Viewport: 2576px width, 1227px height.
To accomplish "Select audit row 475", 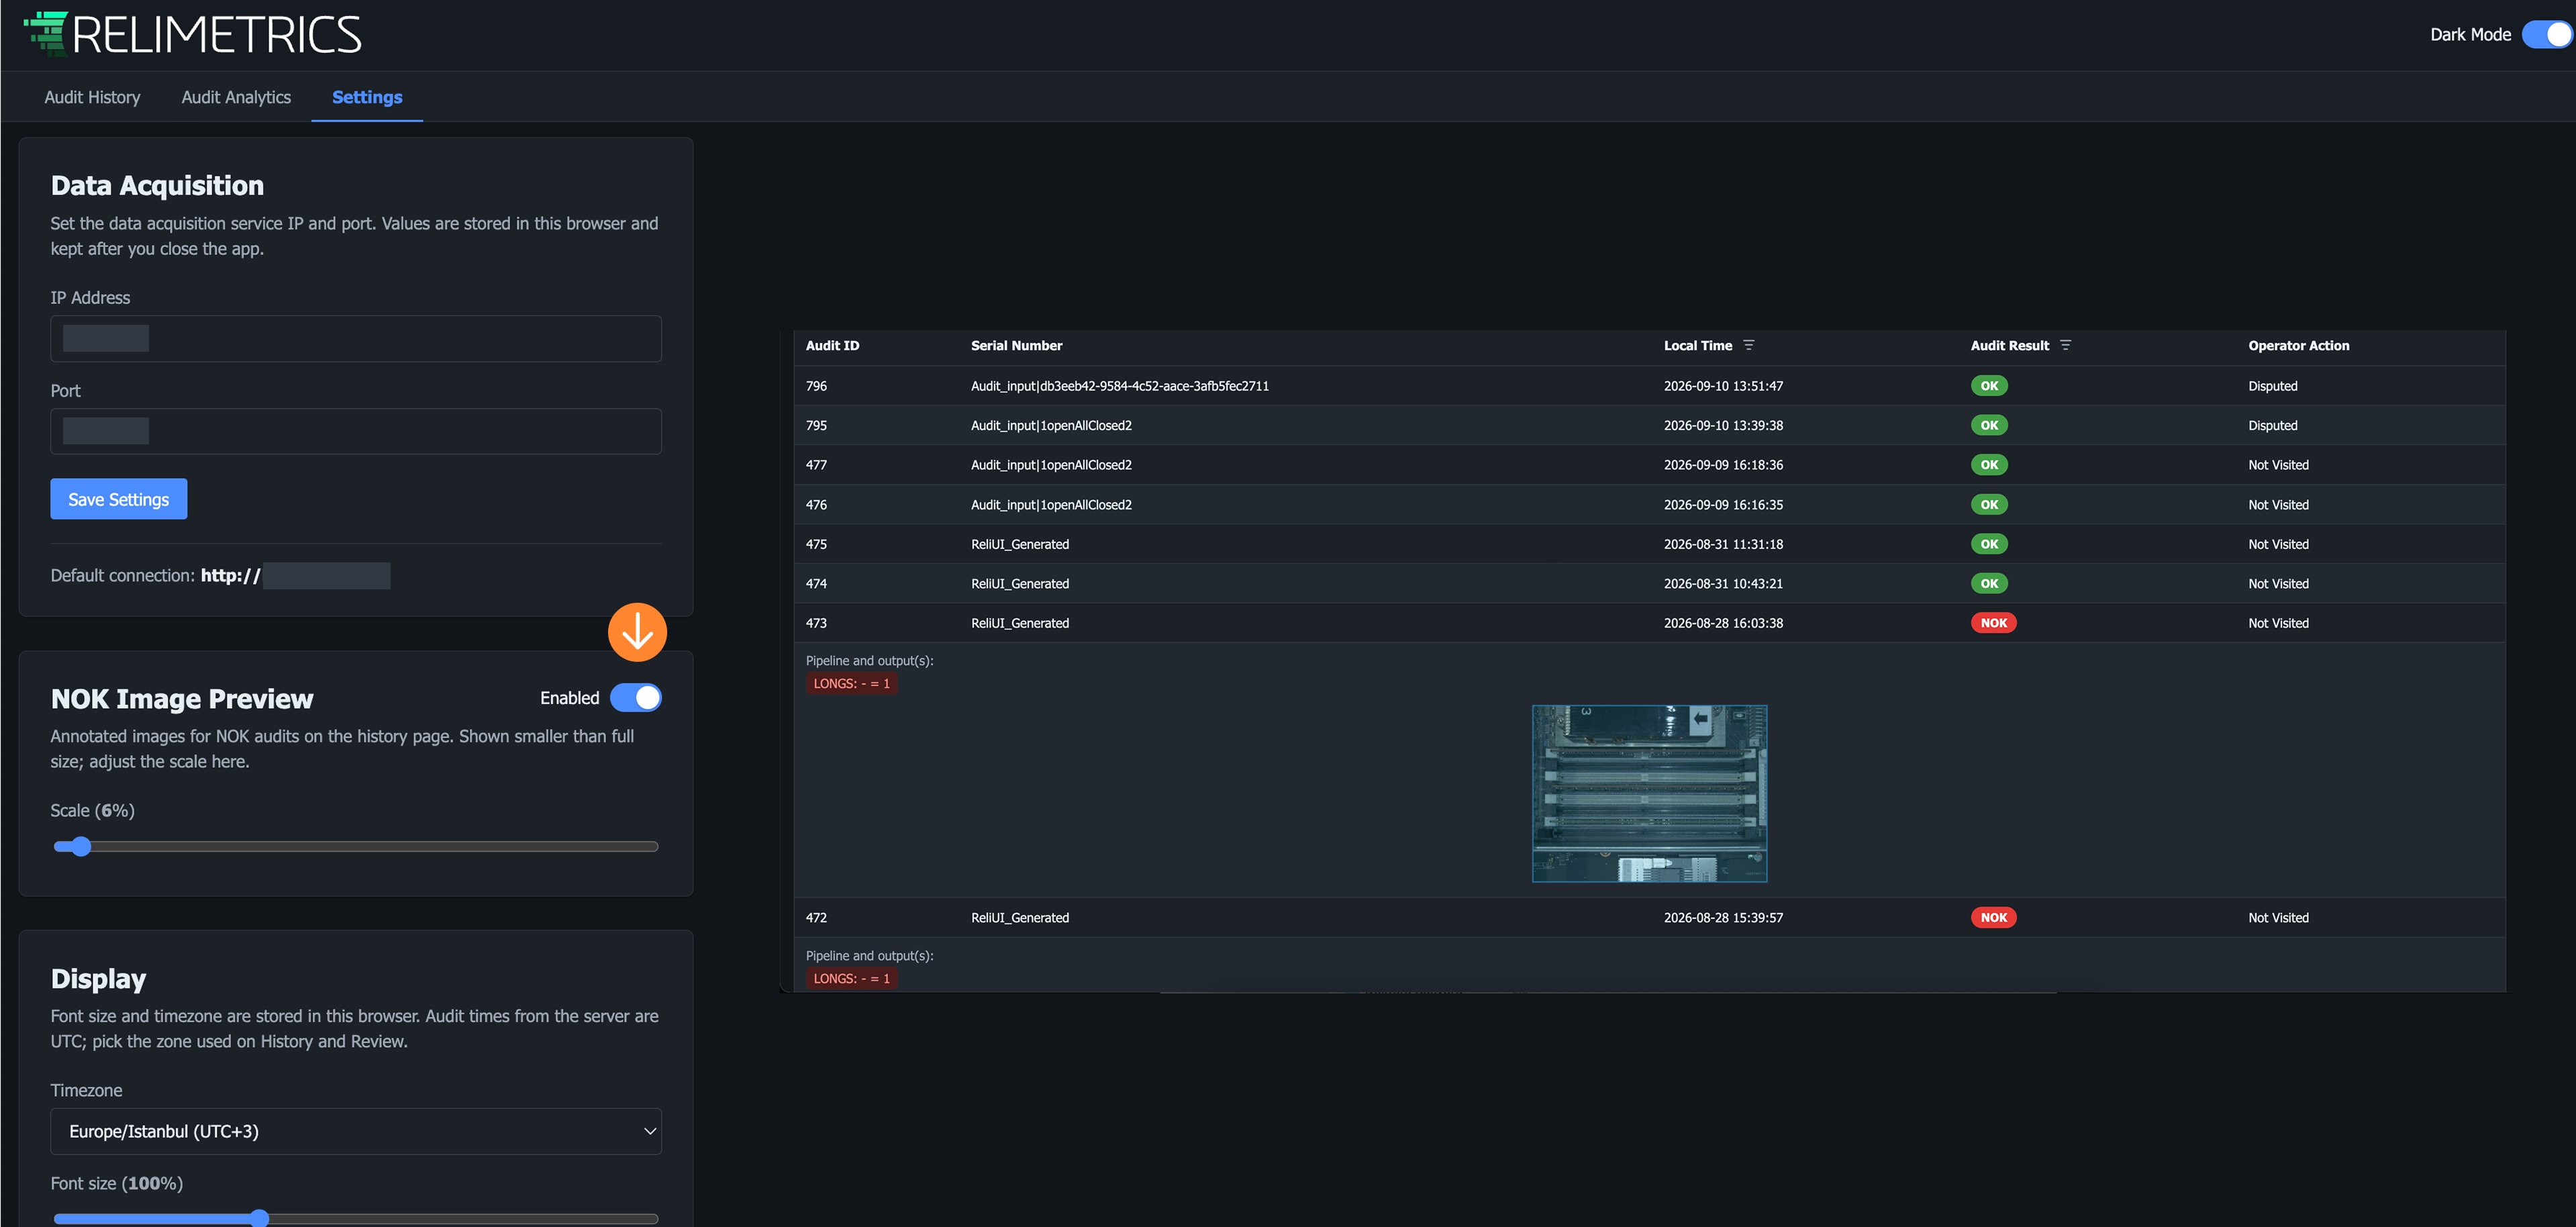I will tap(1650, 544).
